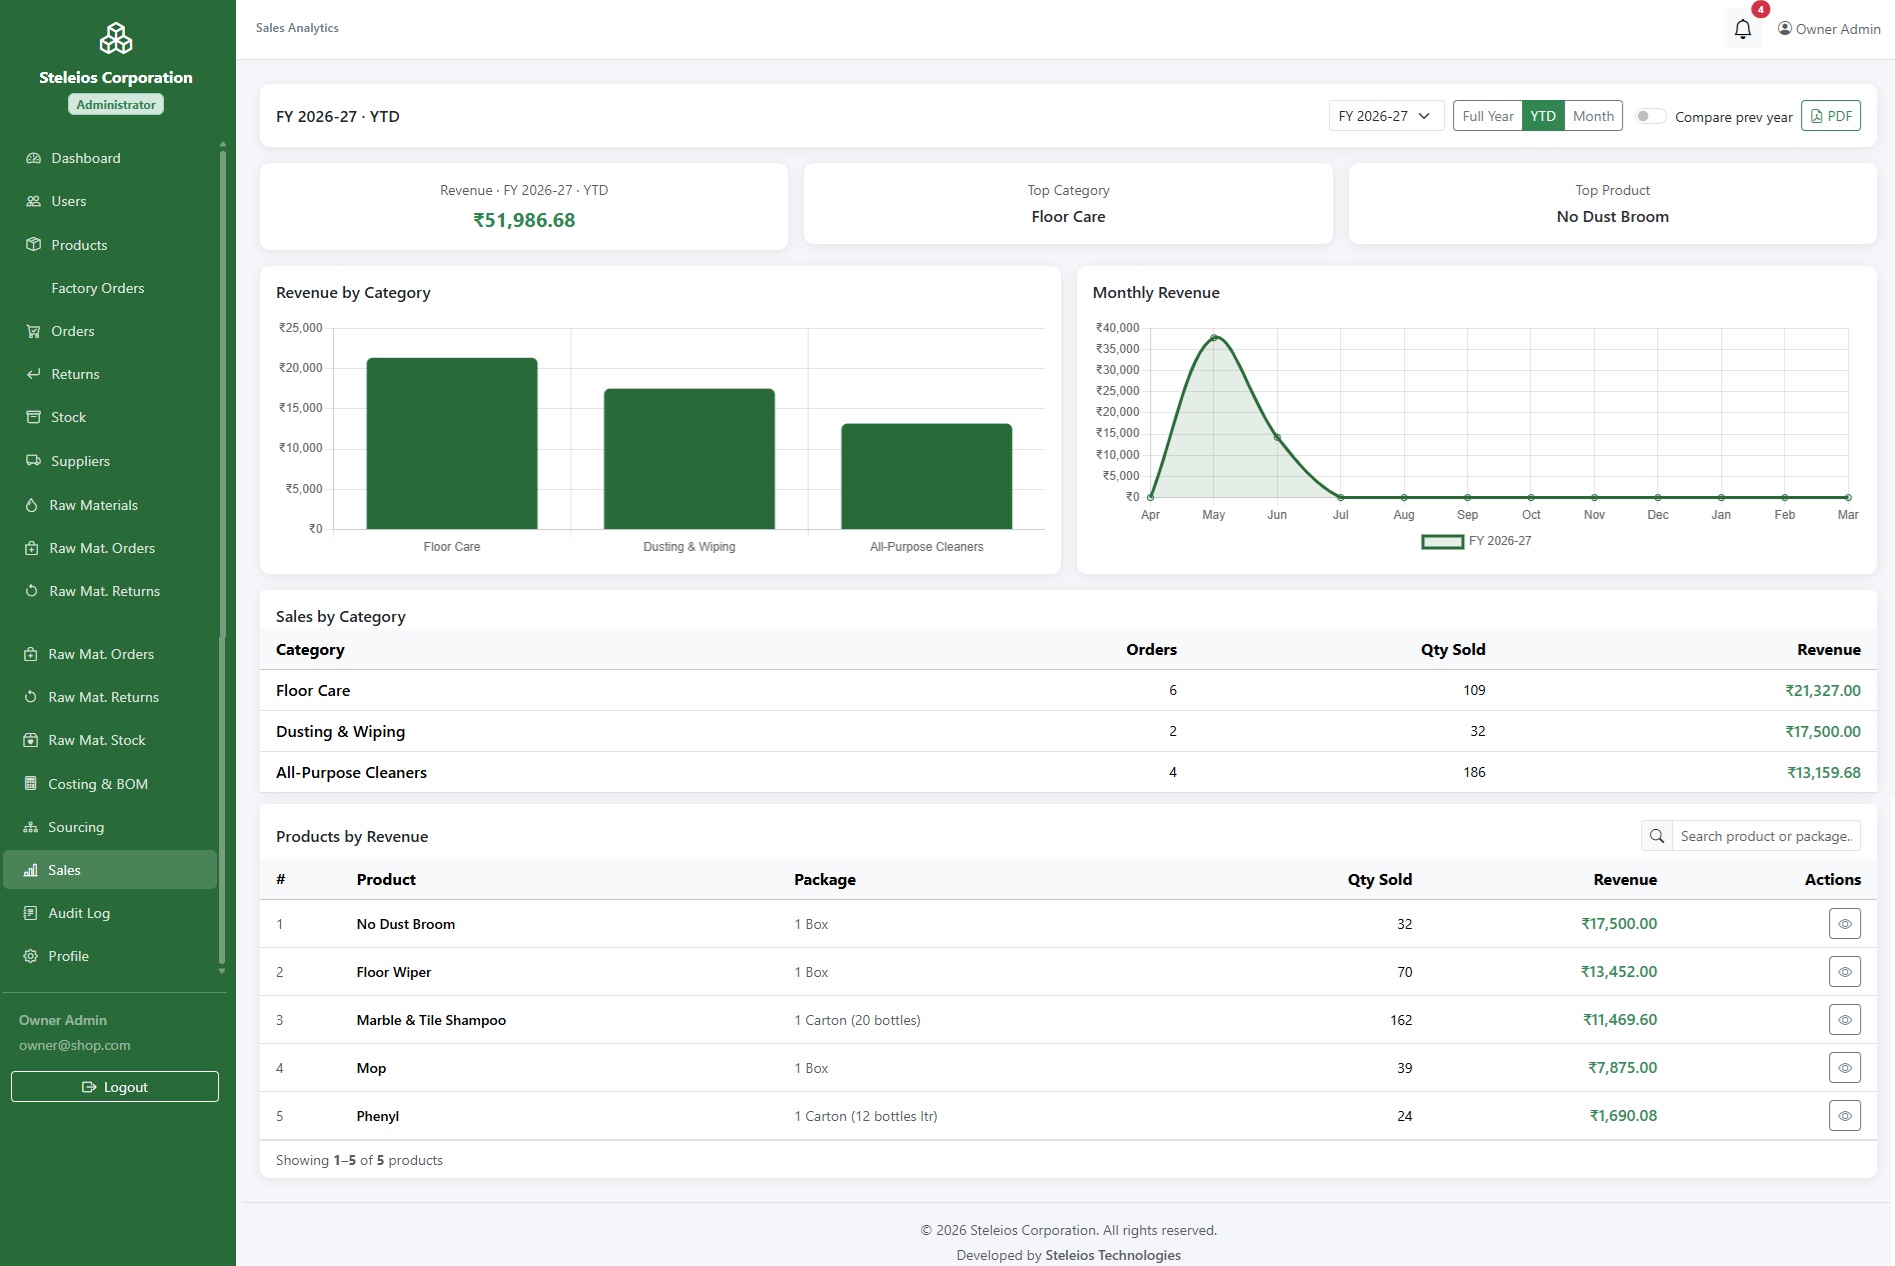Click the Profile gear icon
Viewport: 1895px width, 1266px height.
tap(31, 956)
